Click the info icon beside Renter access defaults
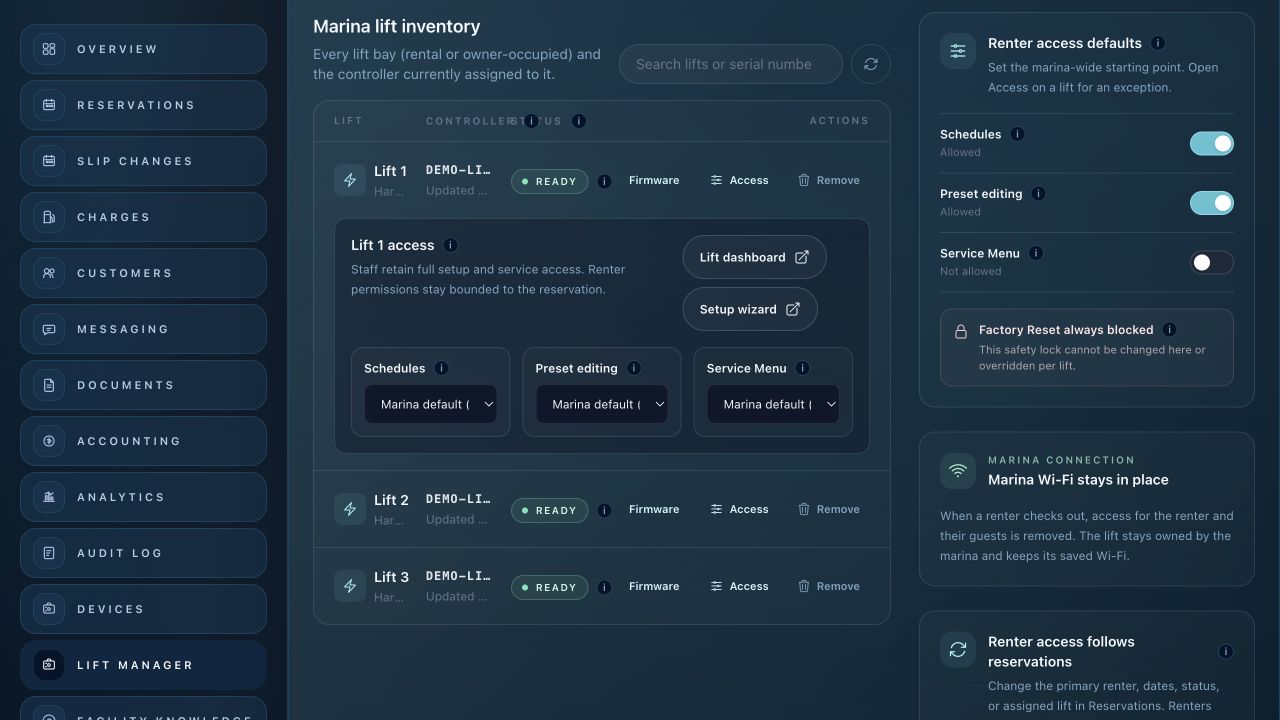1280x720 pixels. tap(1158, 43)
